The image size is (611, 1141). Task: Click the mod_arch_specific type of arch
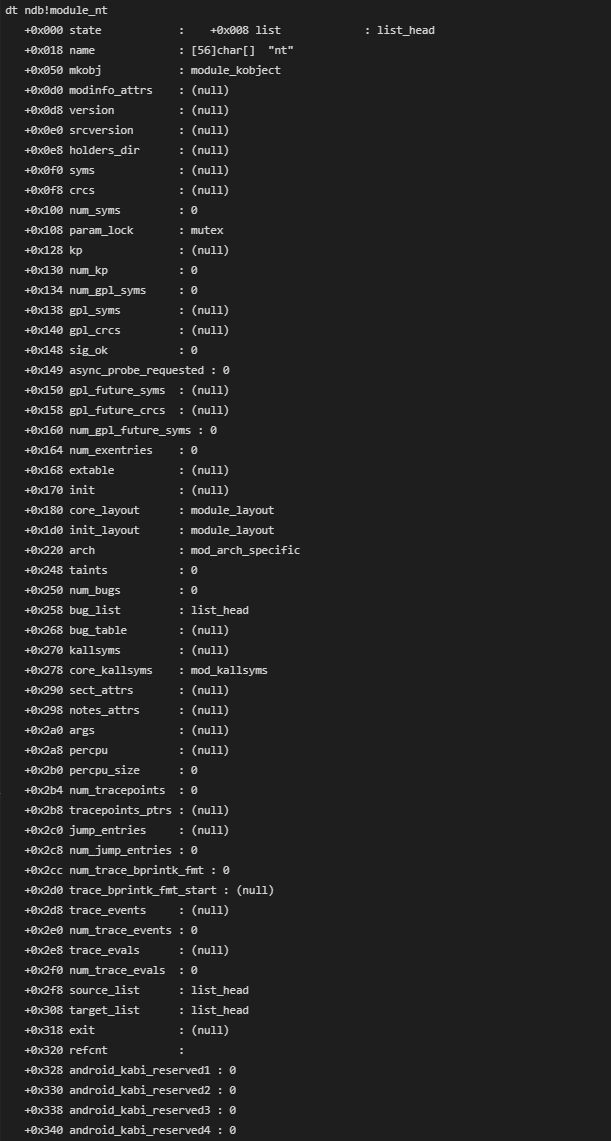pos(245,550)
